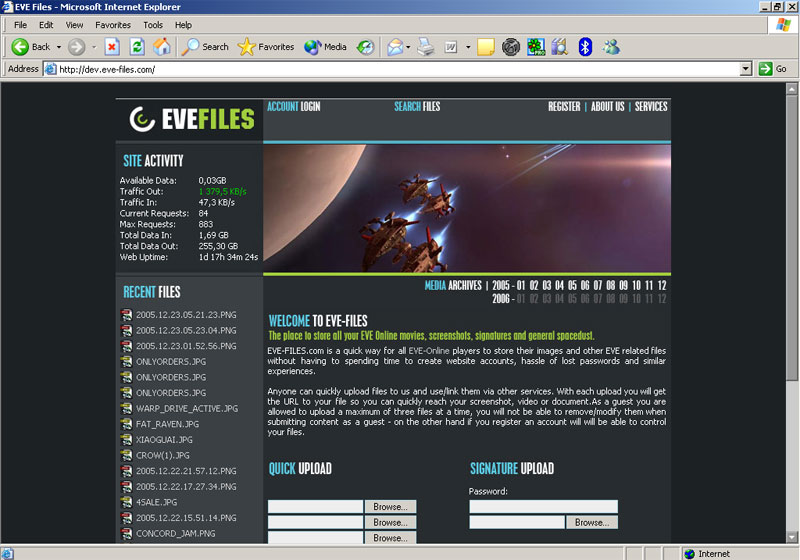Click first Quick Upload file path field
Screen dimensions: 800x560
point(315,506)
